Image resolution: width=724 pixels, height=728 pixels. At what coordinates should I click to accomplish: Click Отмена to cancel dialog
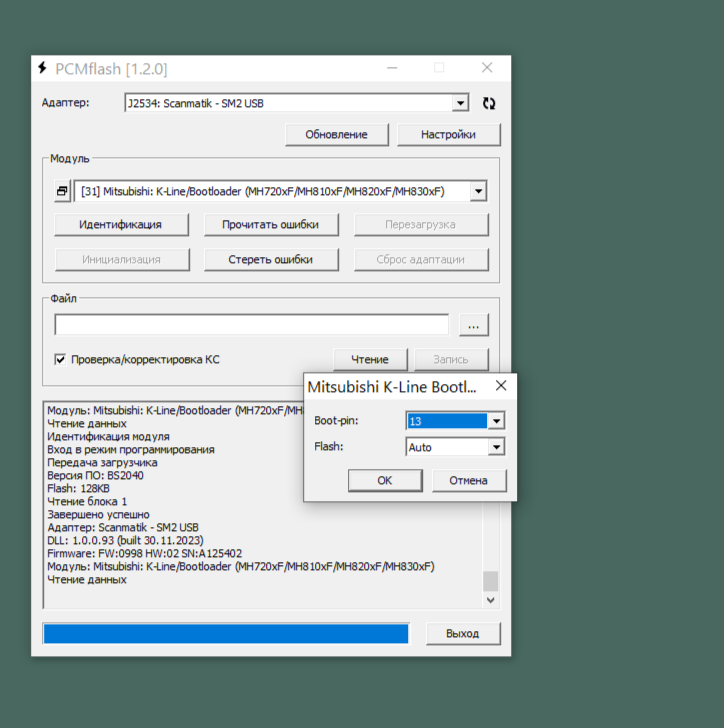pyautogui.click(x=468, y=480)
